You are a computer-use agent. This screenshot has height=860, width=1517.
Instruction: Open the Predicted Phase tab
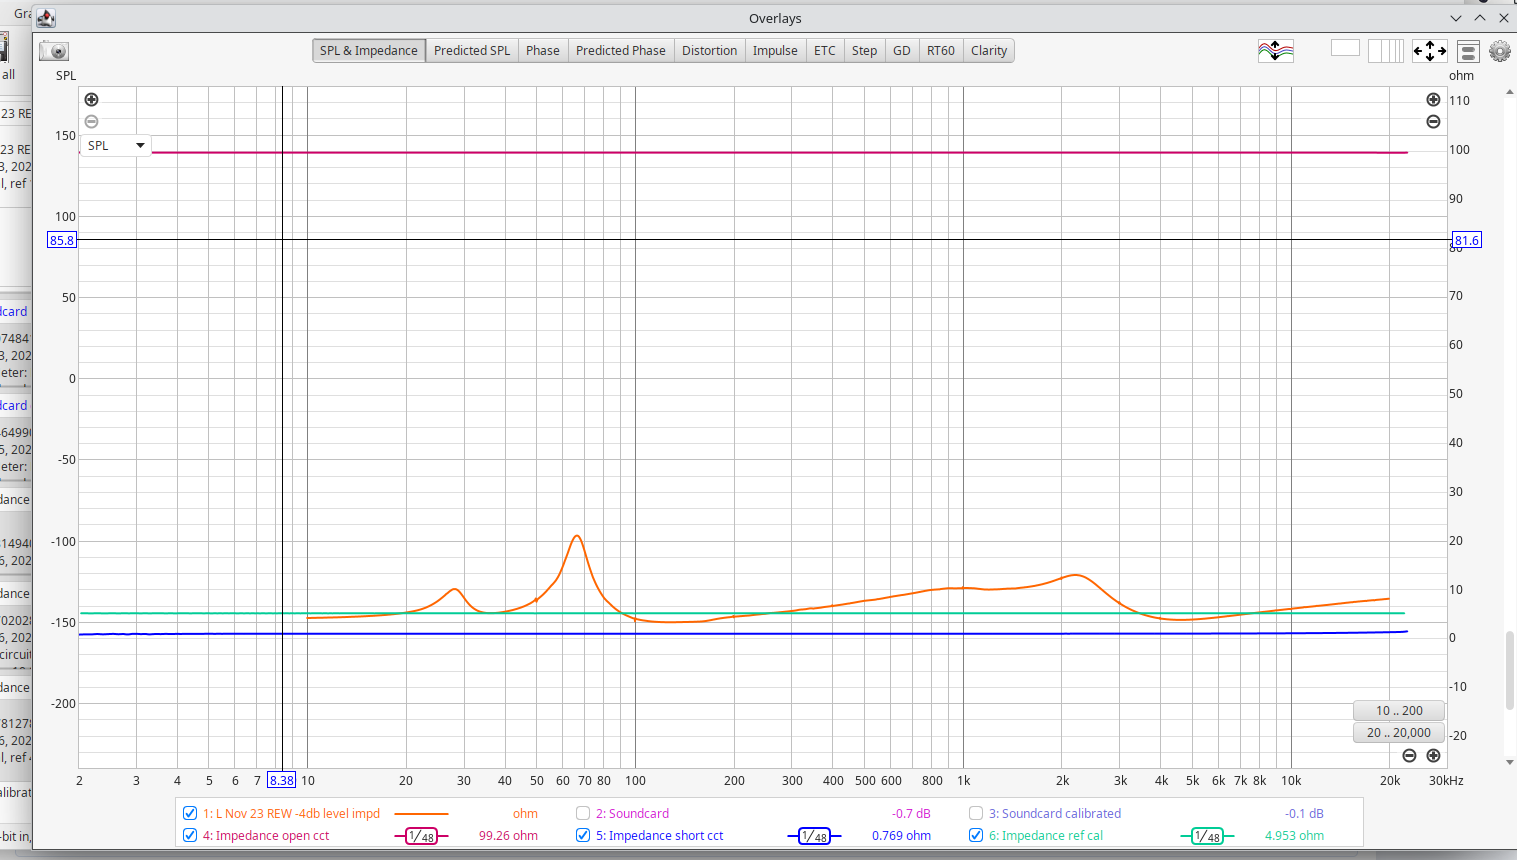[x=621, y=50]
